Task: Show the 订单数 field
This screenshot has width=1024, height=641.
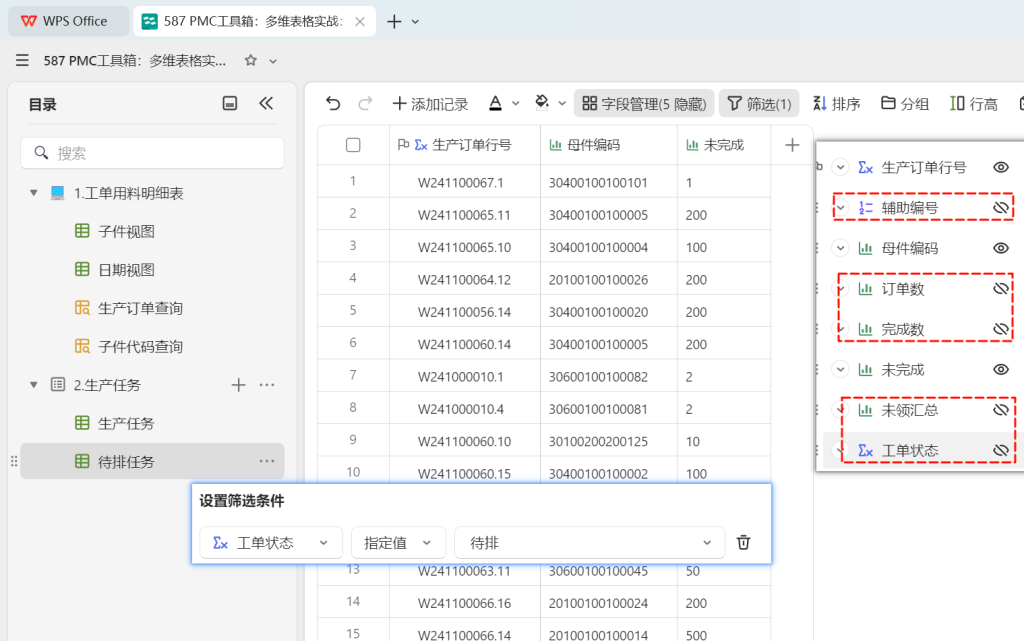Action: (x=1001, y=289)
